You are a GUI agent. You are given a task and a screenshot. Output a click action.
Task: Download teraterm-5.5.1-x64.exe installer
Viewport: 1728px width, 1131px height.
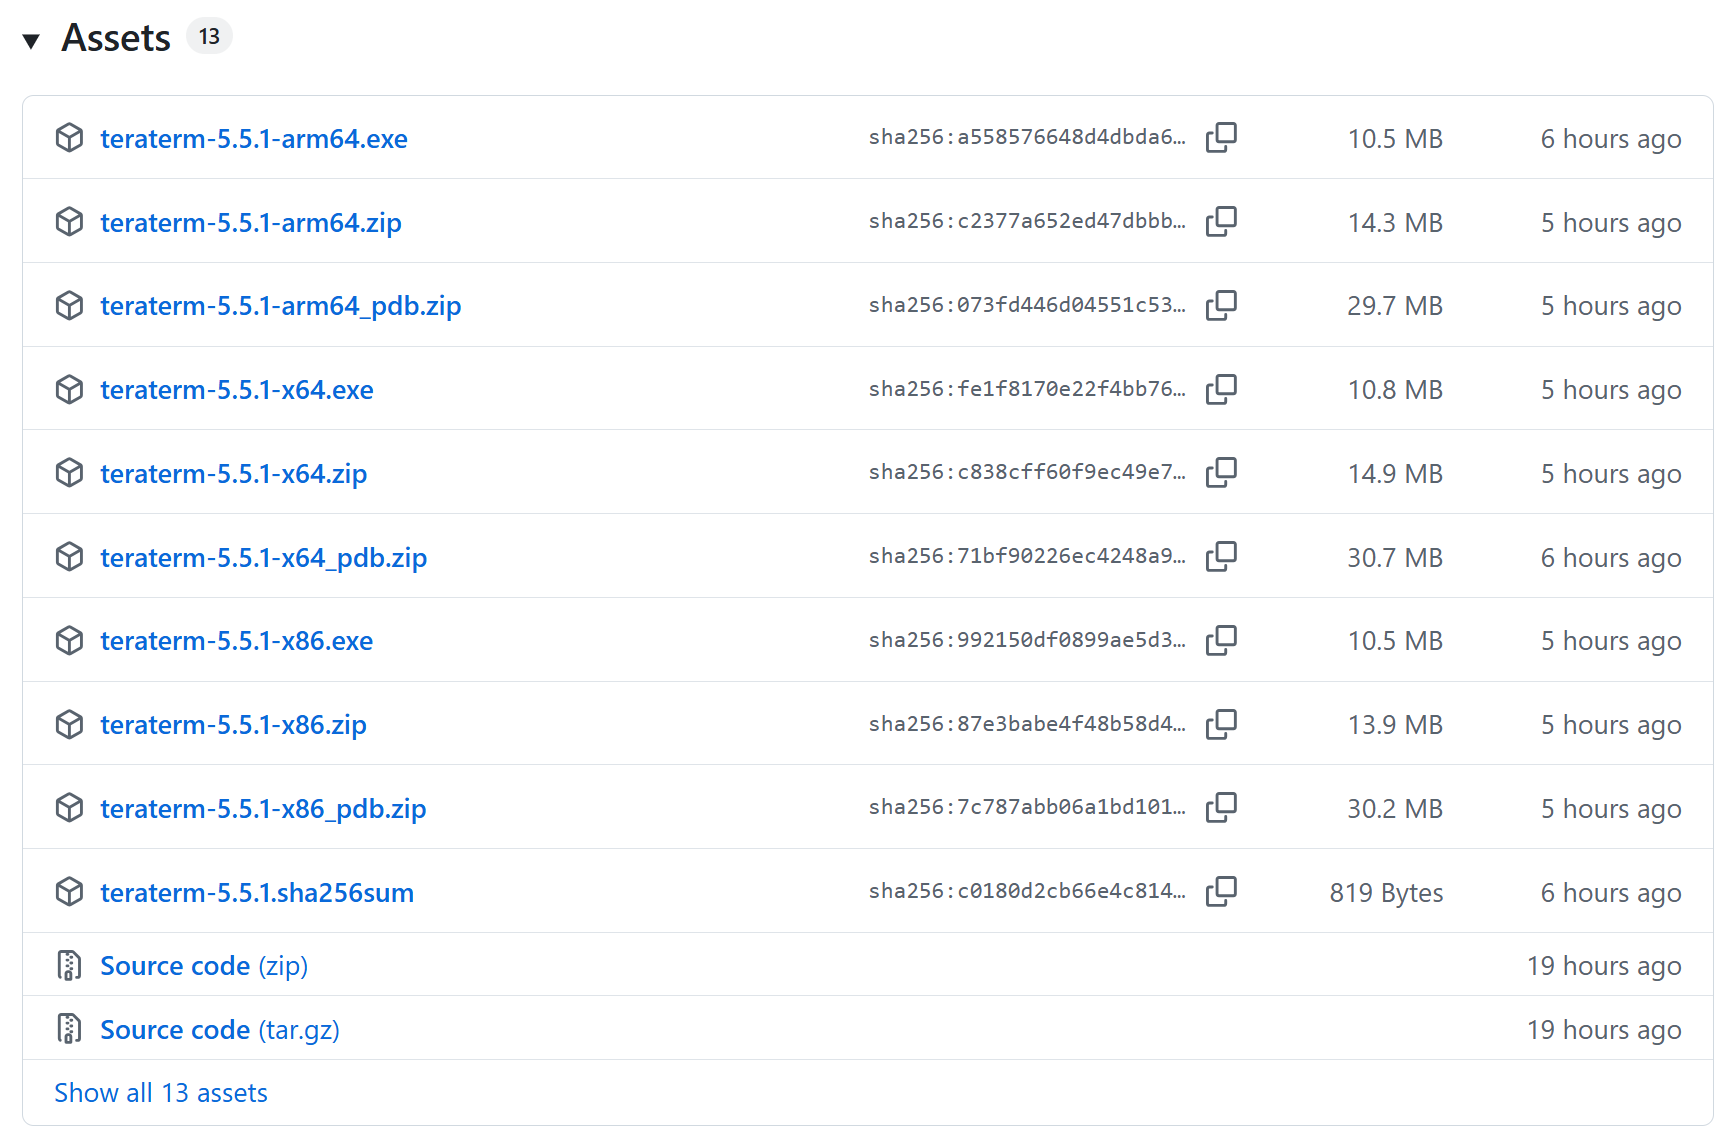(237, 389)
